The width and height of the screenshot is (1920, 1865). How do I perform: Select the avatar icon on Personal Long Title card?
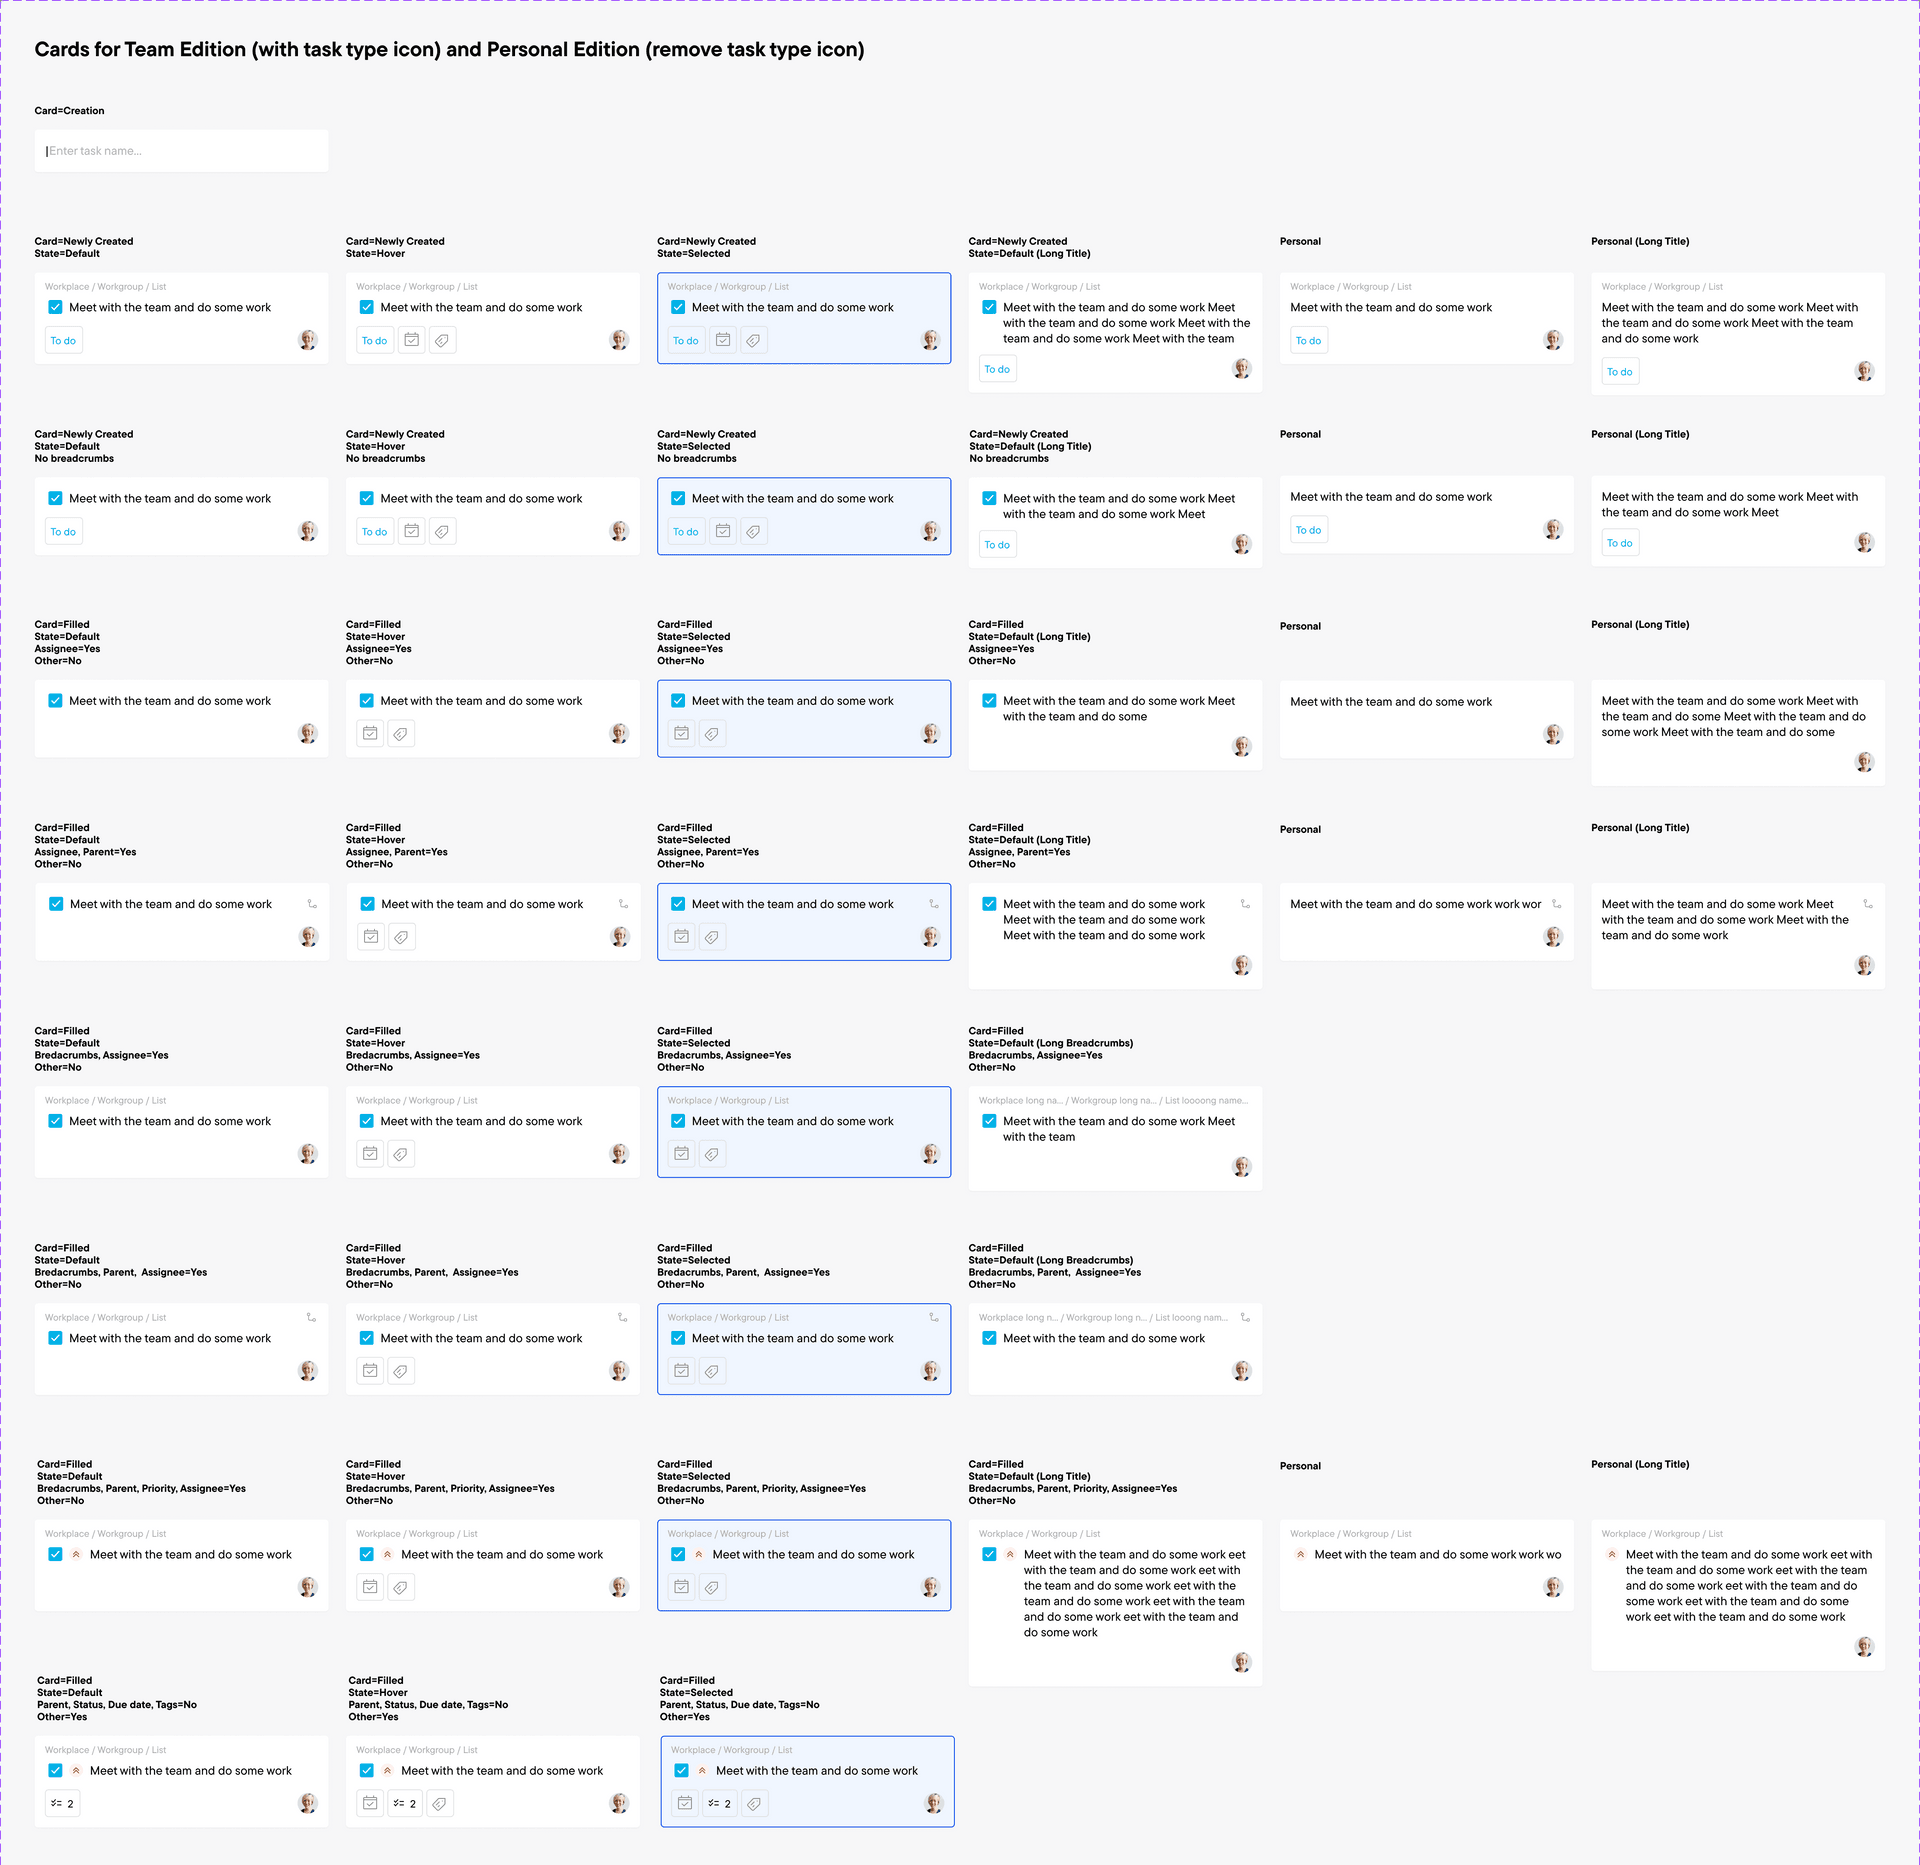point(1863,372)
